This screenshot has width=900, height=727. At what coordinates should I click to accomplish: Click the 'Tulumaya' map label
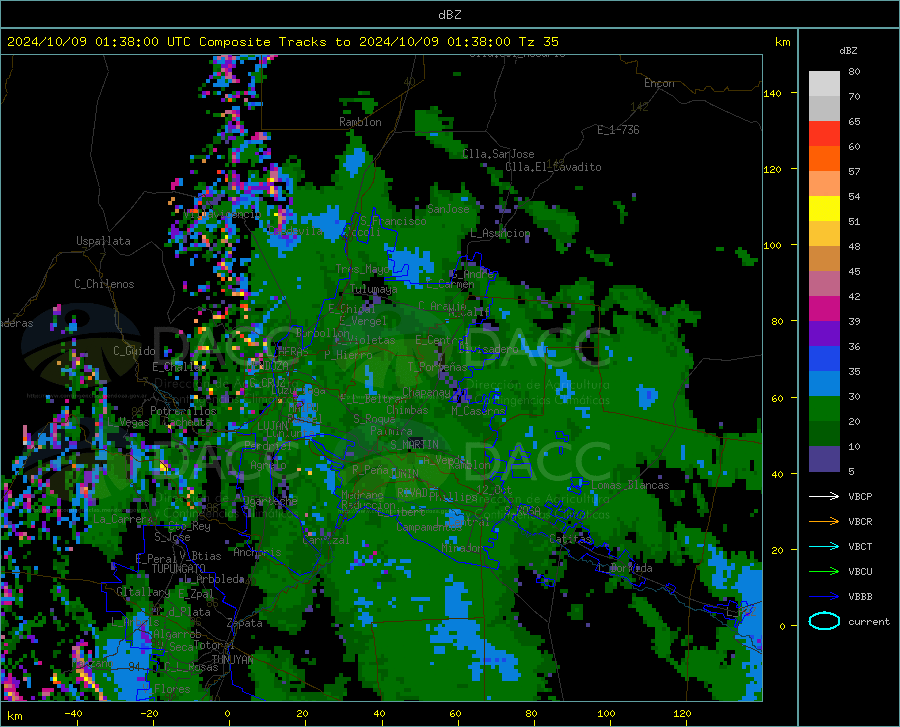click(x=374, y=289)
